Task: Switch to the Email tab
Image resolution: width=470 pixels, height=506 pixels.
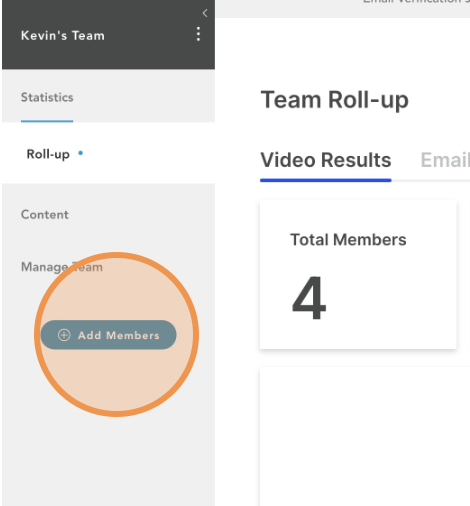Action: coord(445,160)
